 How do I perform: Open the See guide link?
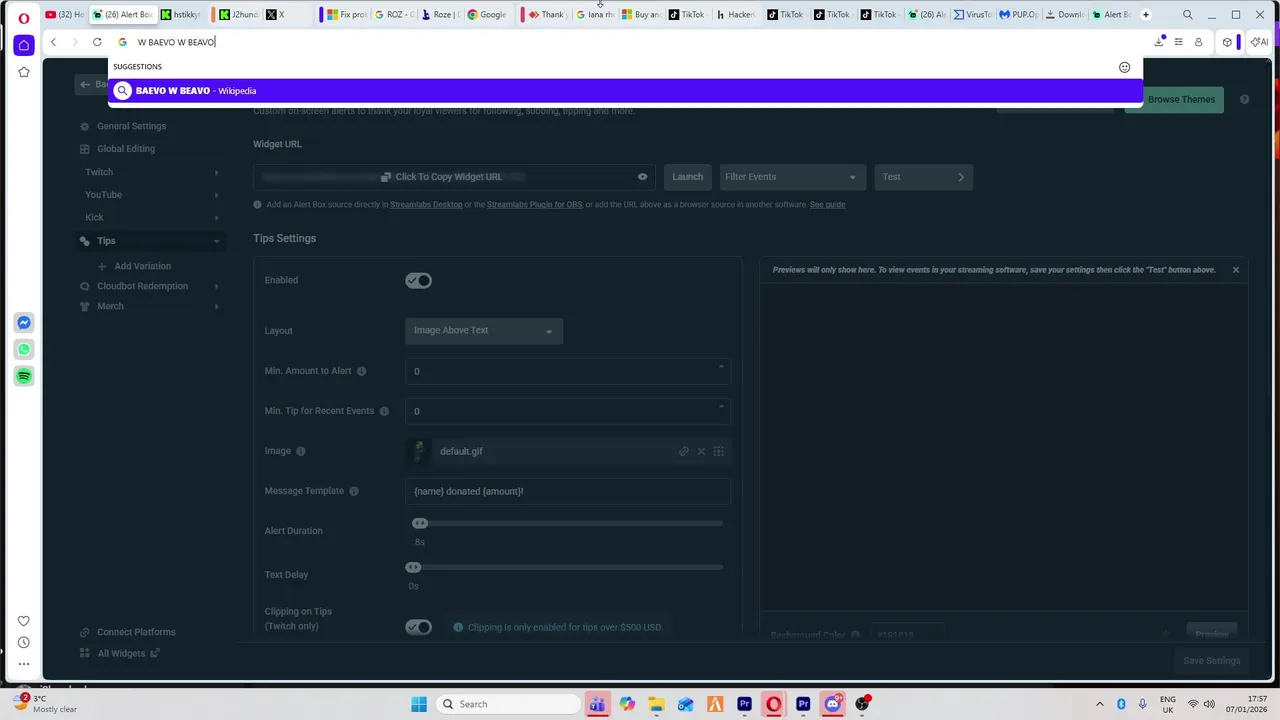click(827, 205)
